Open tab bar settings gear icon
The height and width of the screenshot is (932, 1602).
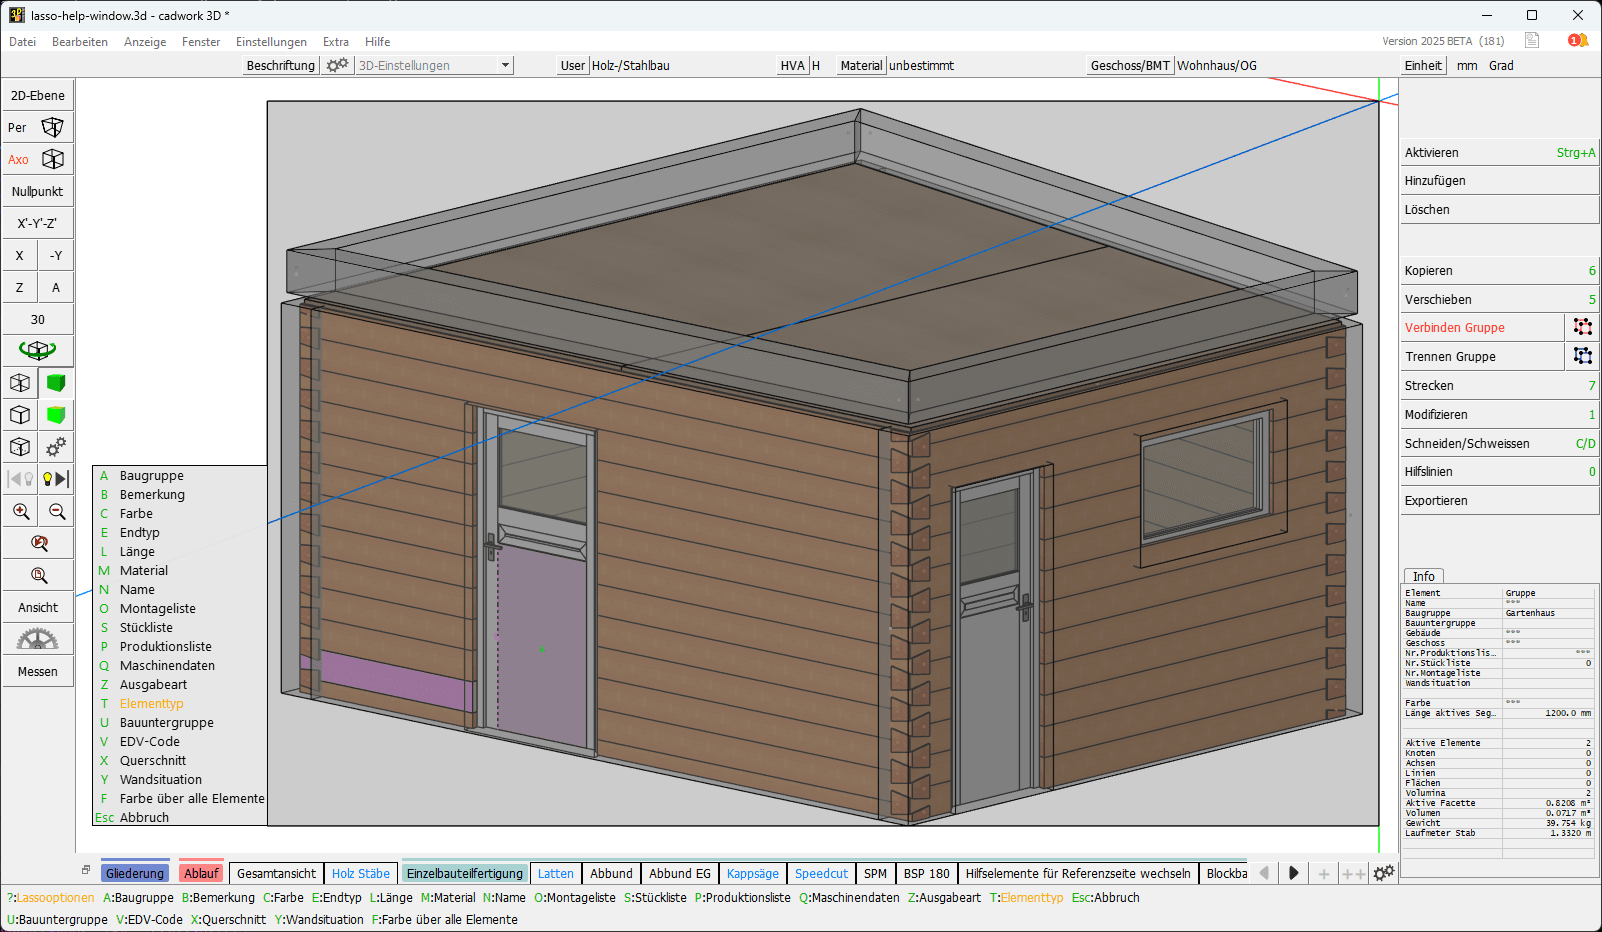pyautogui.click(x=1383, y=874)
